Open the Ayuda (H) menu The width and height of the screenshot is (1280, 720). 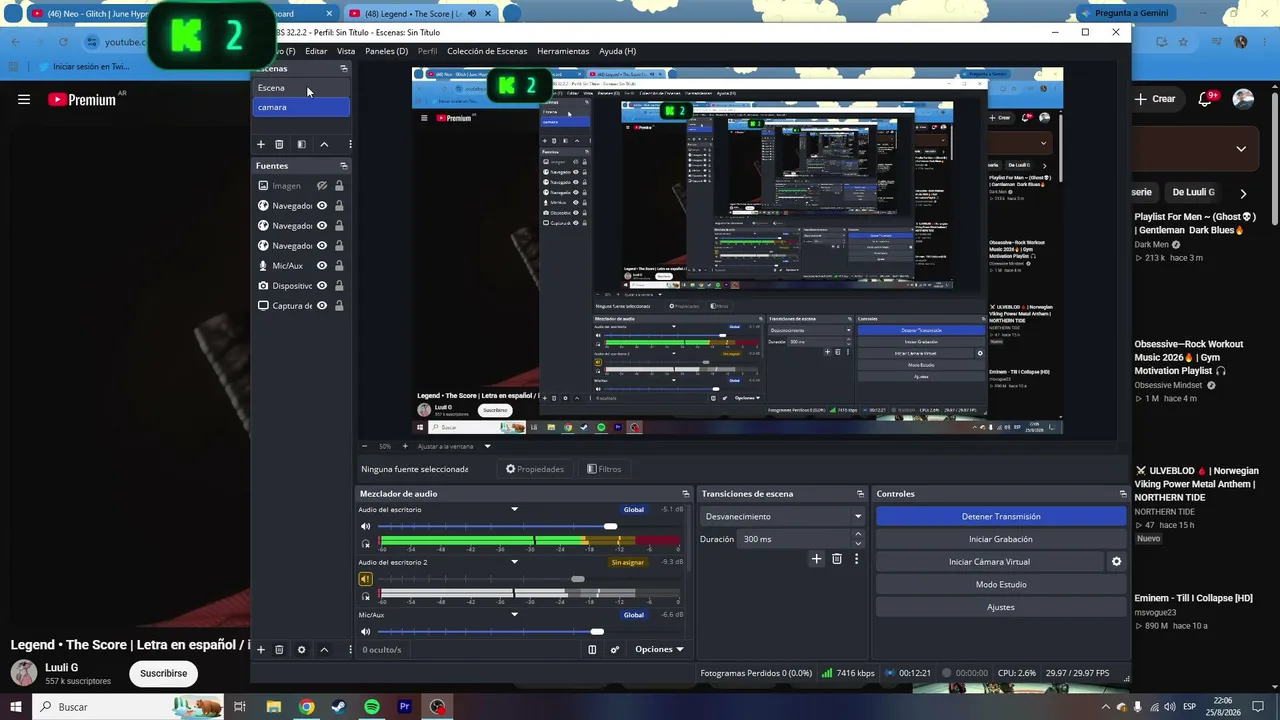click(x=617, y=51)
